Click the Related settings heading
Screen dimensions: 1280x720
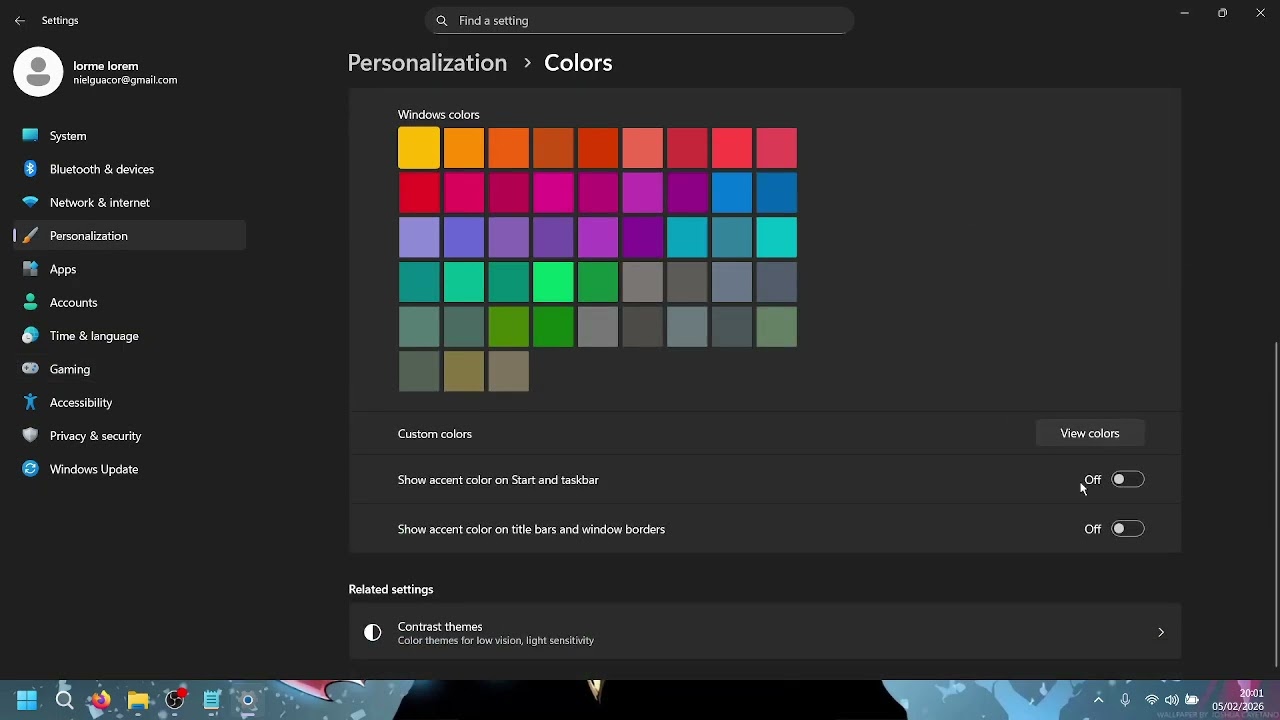[x=391, y=590]
